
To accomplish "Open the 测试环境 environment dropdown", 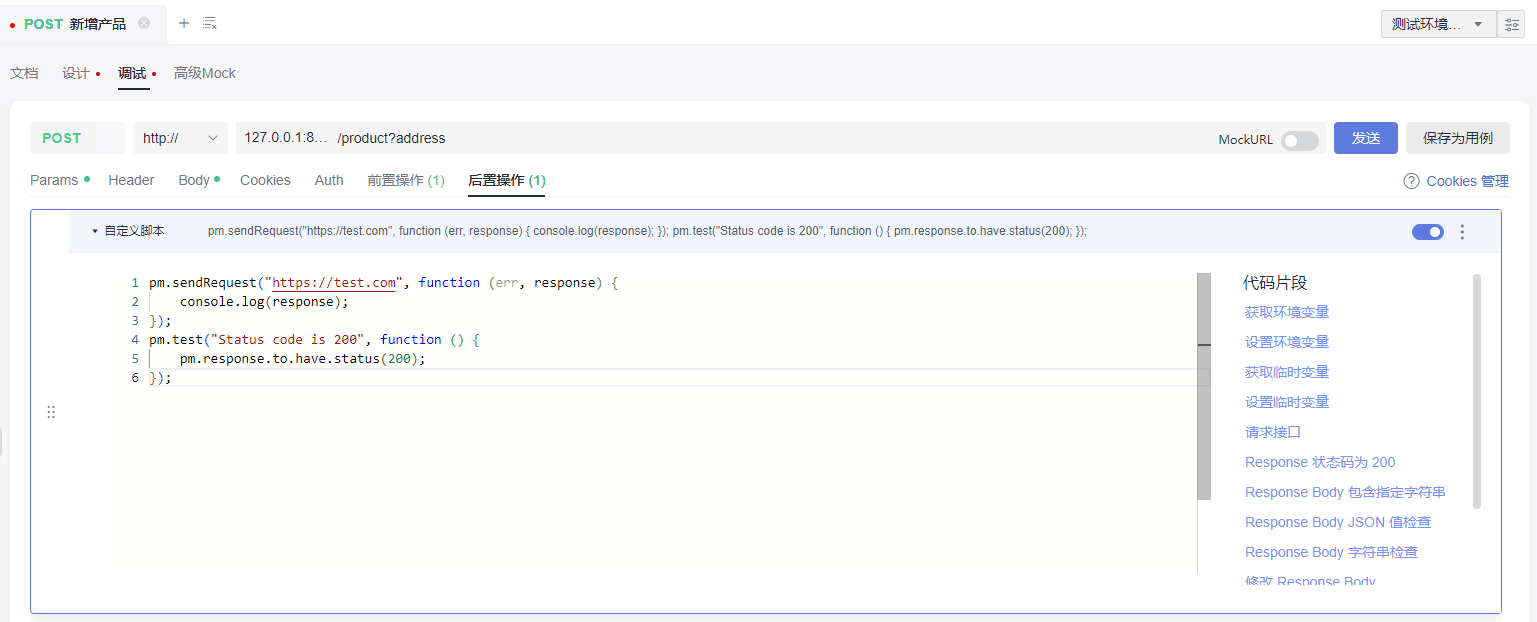I will 1438,24.
